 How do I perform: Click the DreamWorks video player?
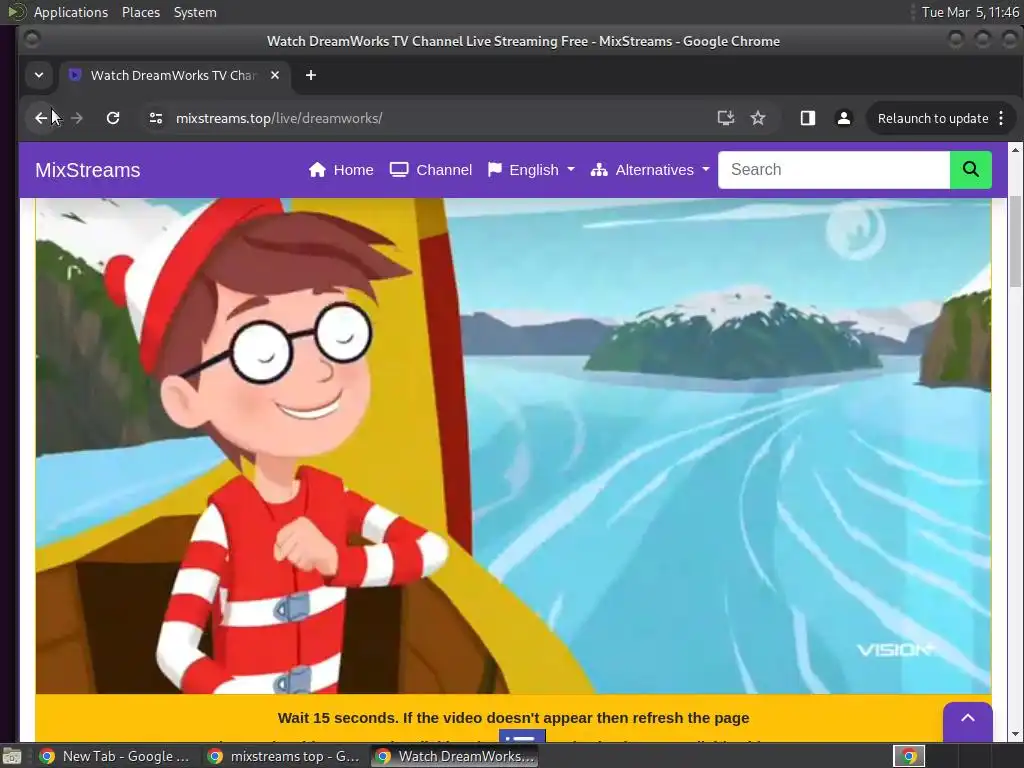[x=513, y=446]
